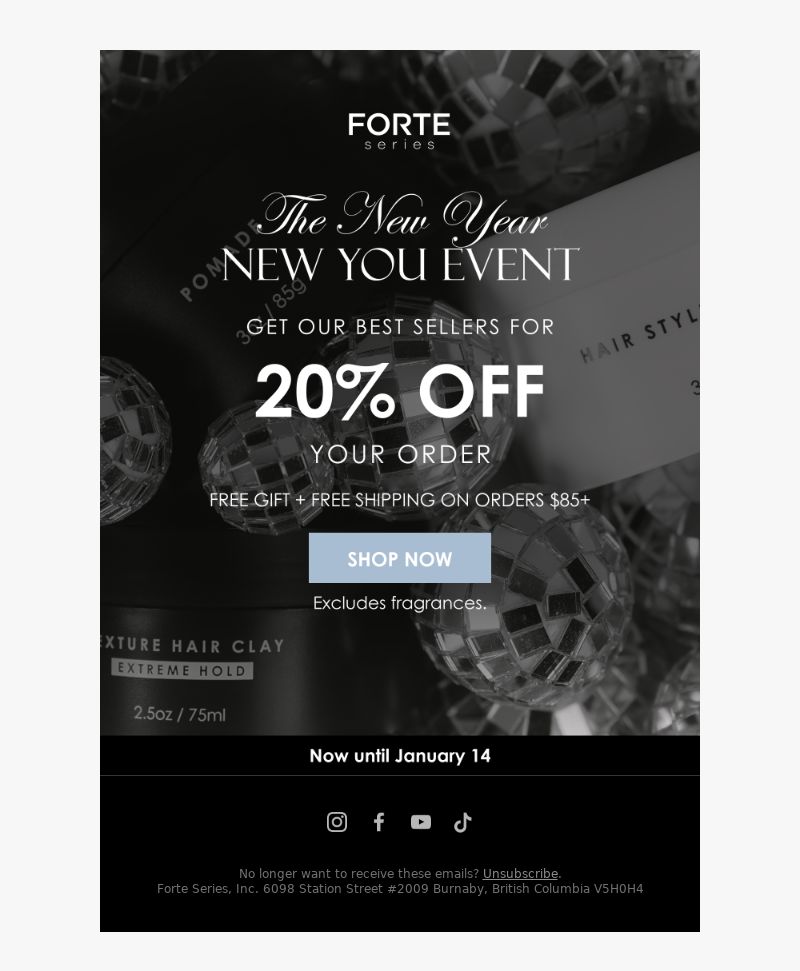Viewport: 800px width, 971px height.
Task: Click the 20% OFF headline
Action: (x=399, y=391)
